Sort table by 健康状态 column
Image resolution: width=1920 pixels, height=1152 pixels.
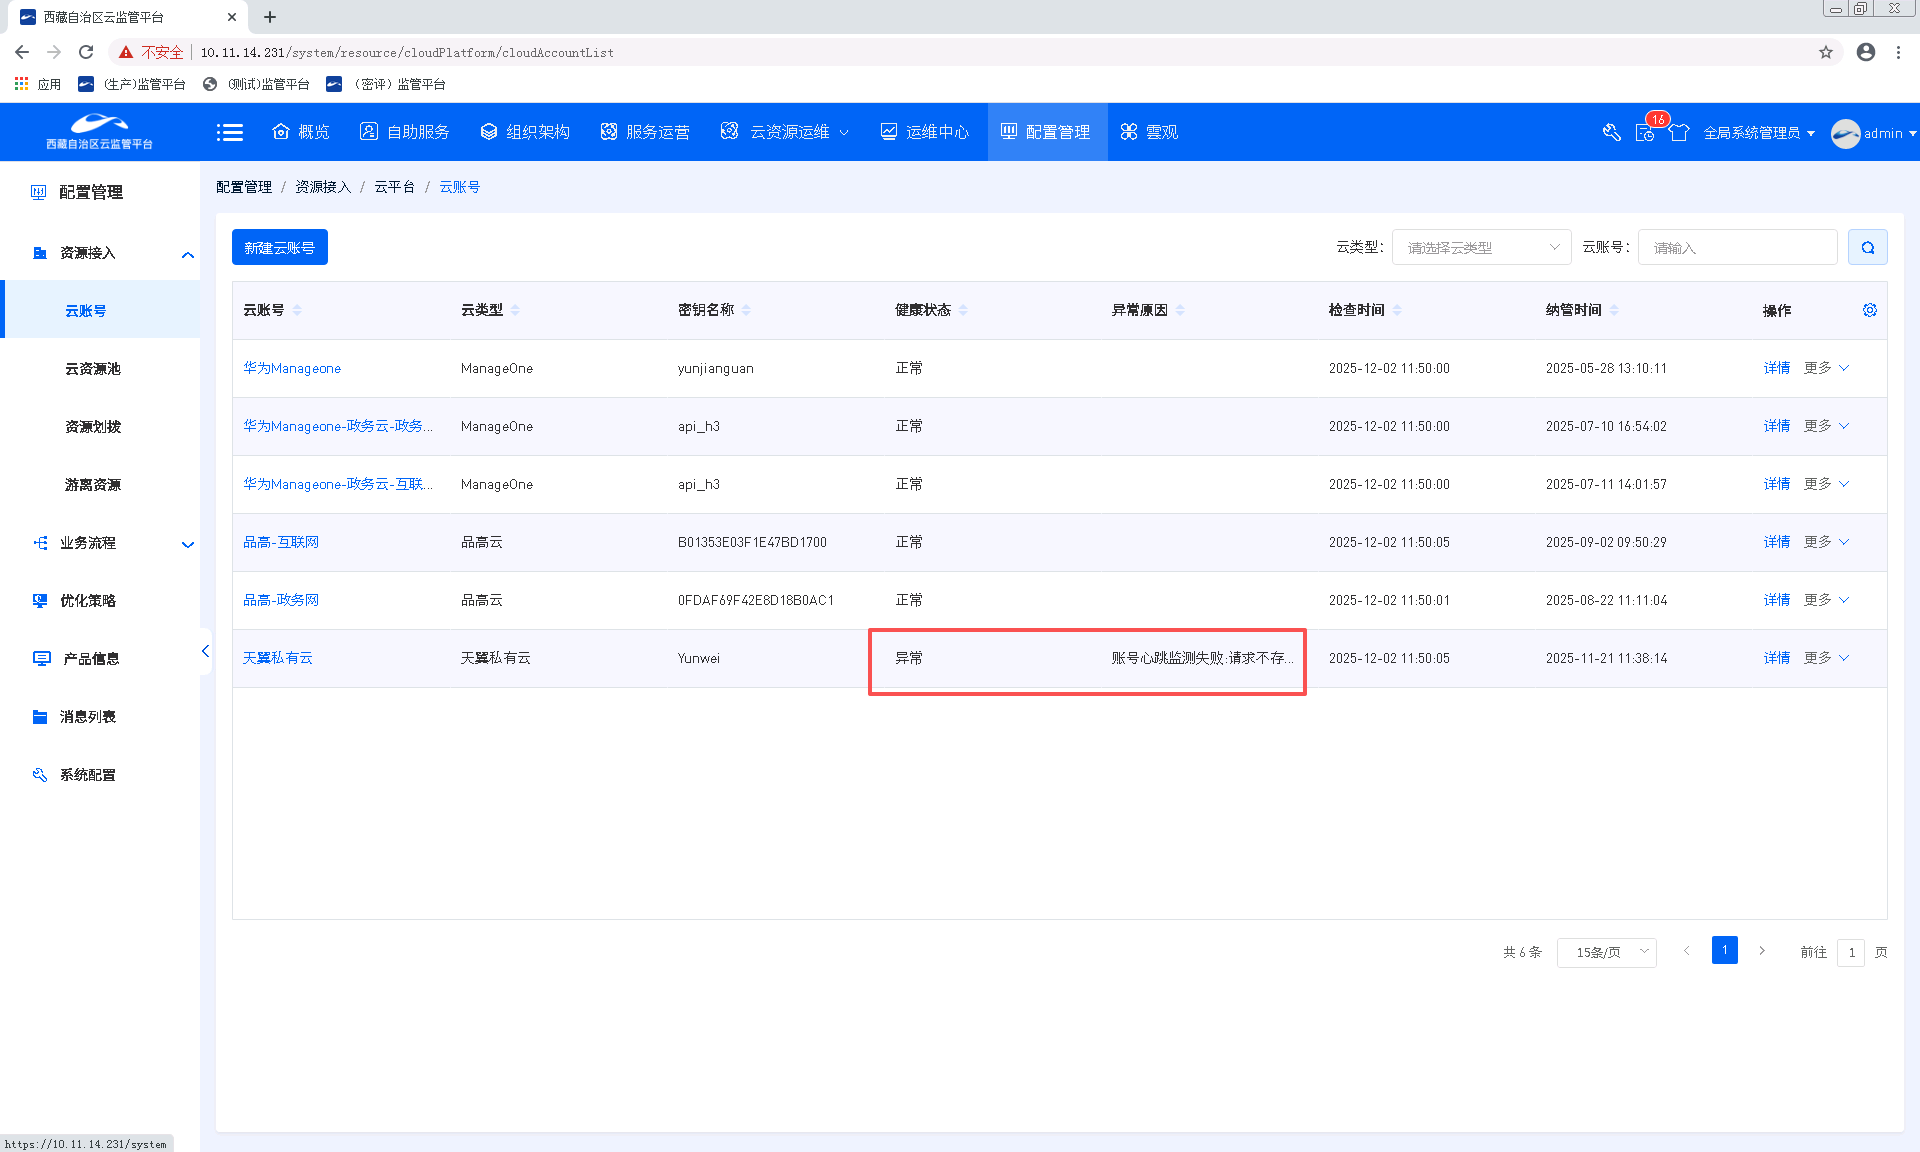(x=963, y=310)
